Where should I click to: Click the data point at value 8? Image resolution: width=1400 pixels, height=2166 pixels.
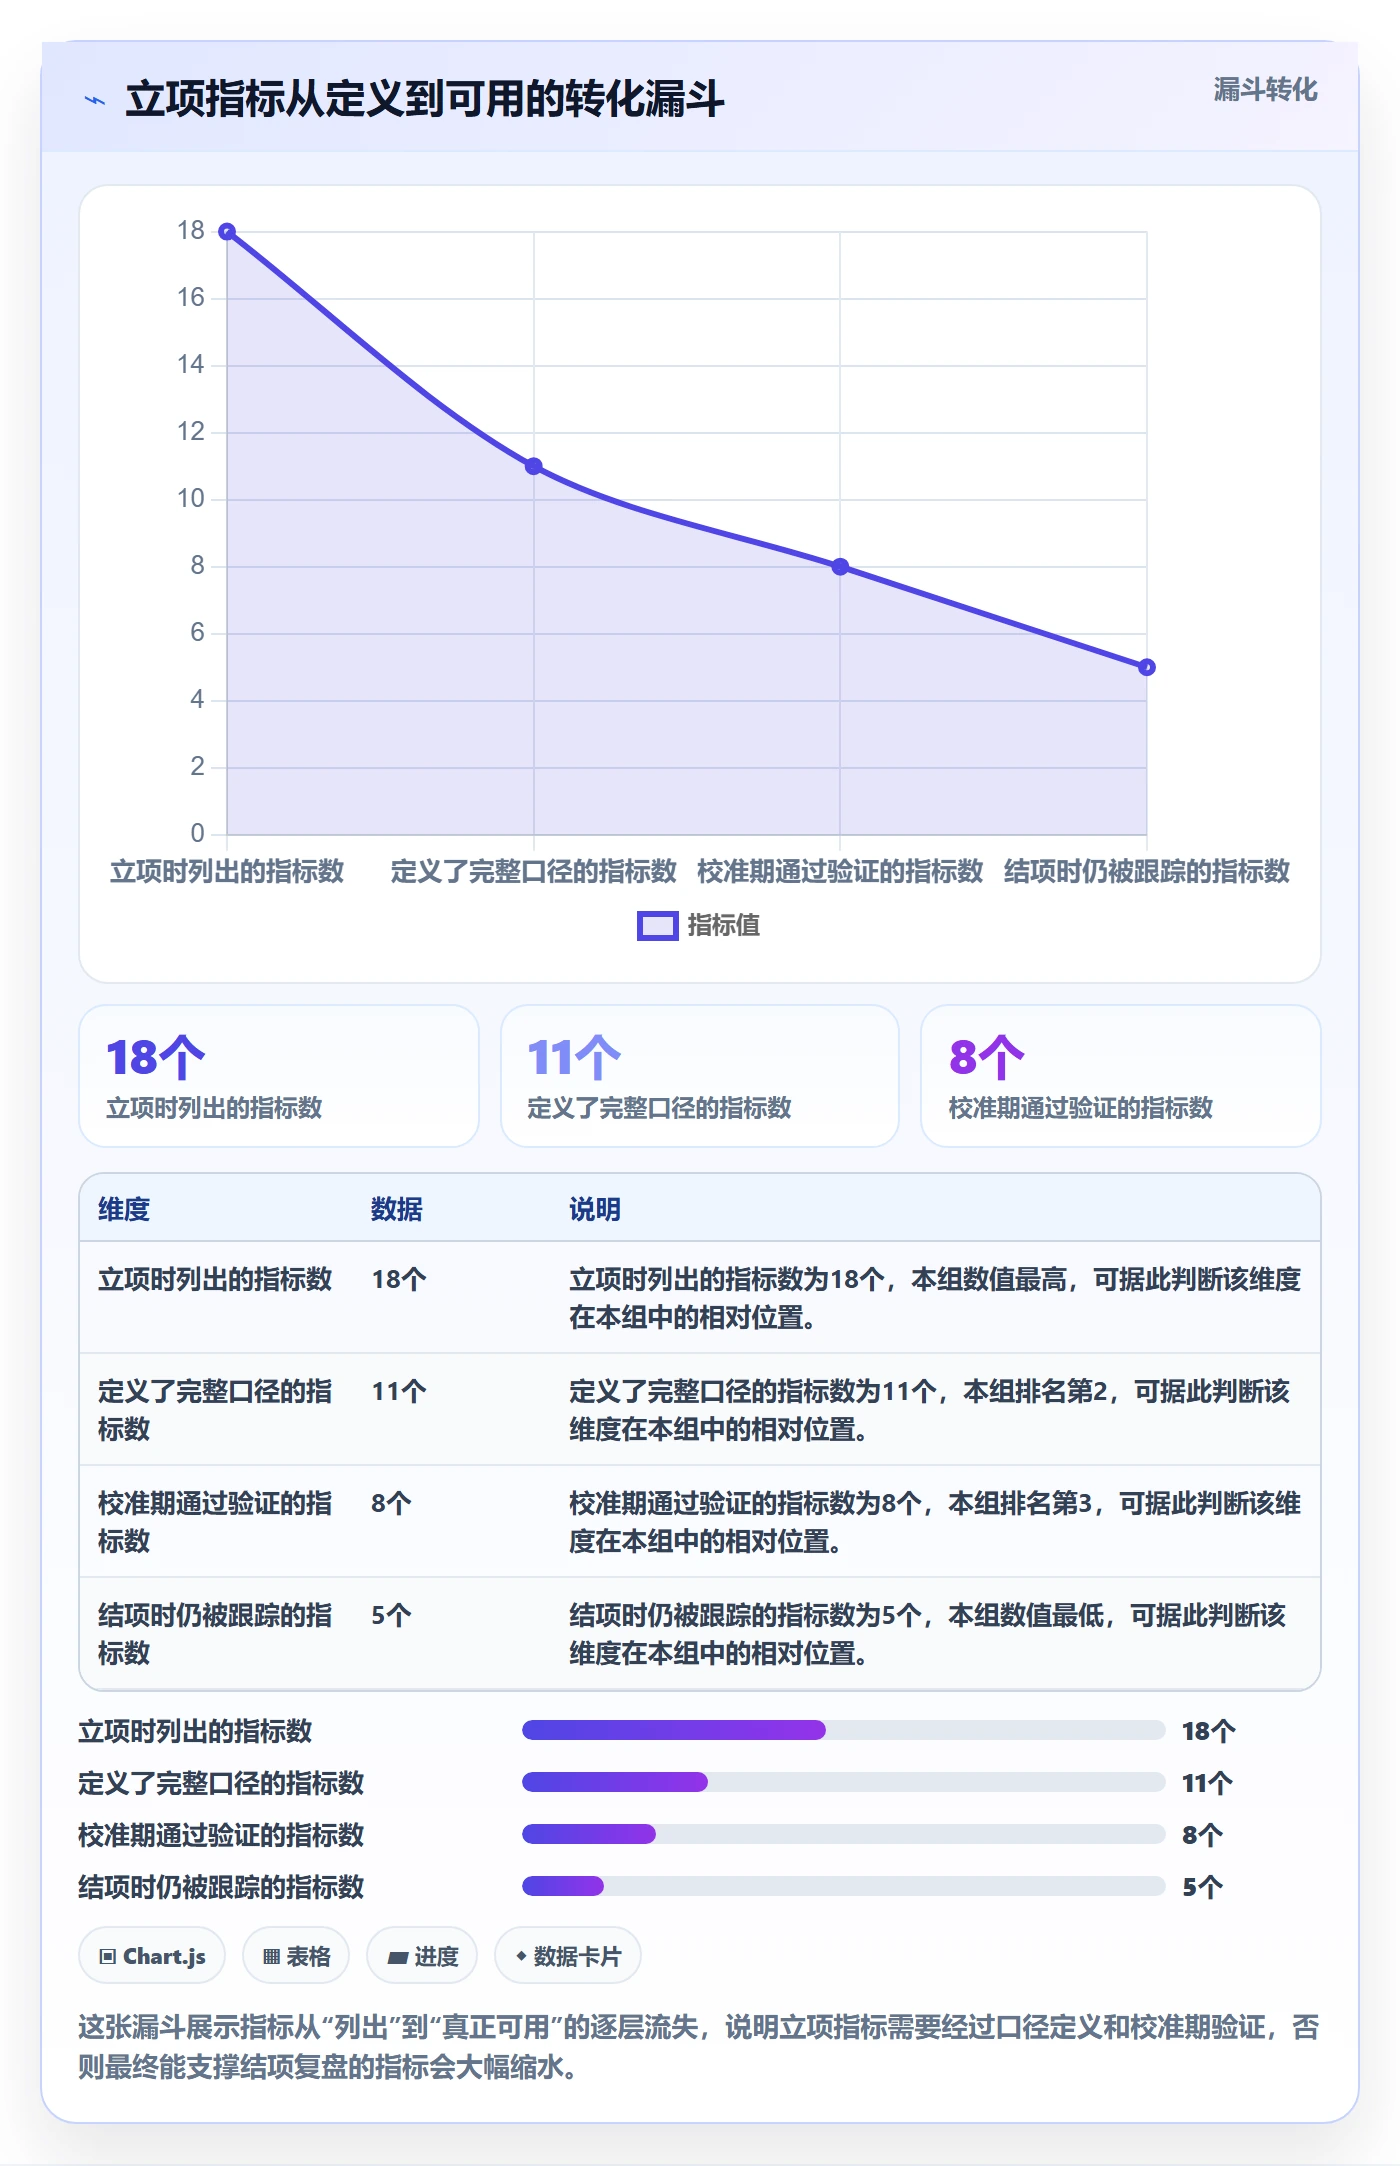840,566
